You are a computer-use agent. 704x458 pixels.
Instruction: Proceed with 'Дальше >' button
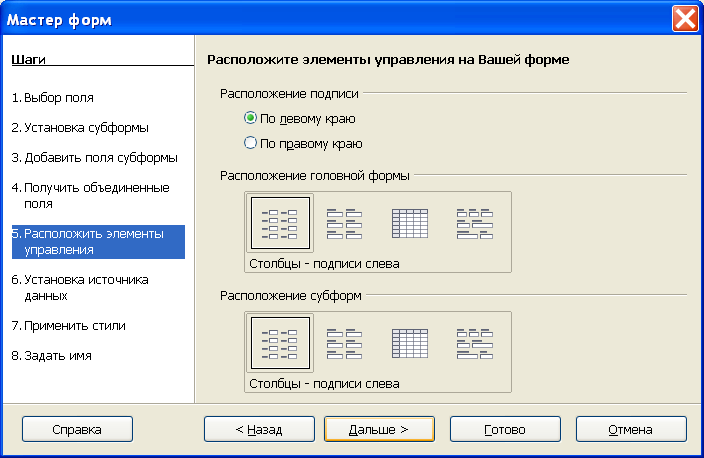tap(379, 429)
